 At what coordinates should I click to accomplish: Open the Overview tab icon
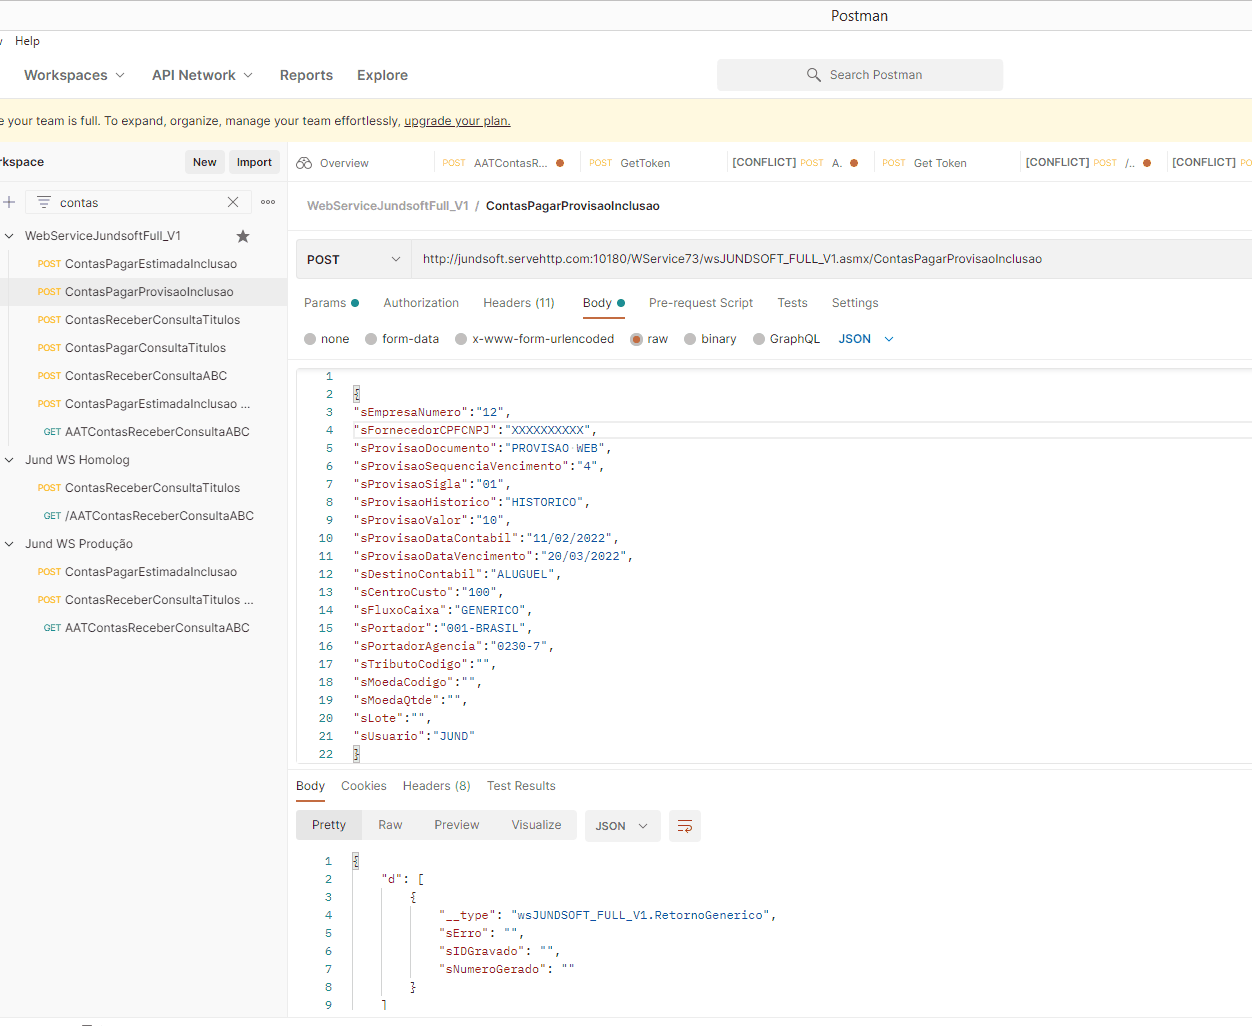point(305,163)
